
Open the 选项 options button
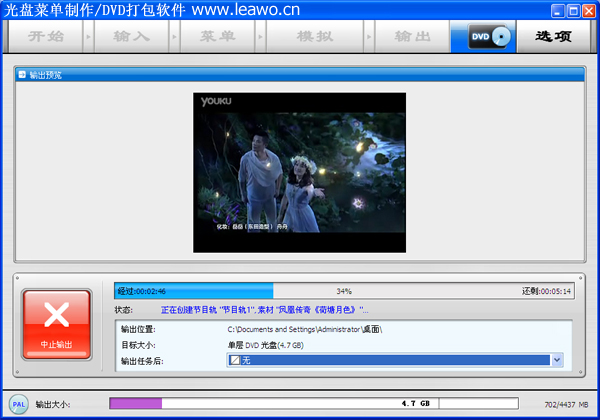(553, 37)
